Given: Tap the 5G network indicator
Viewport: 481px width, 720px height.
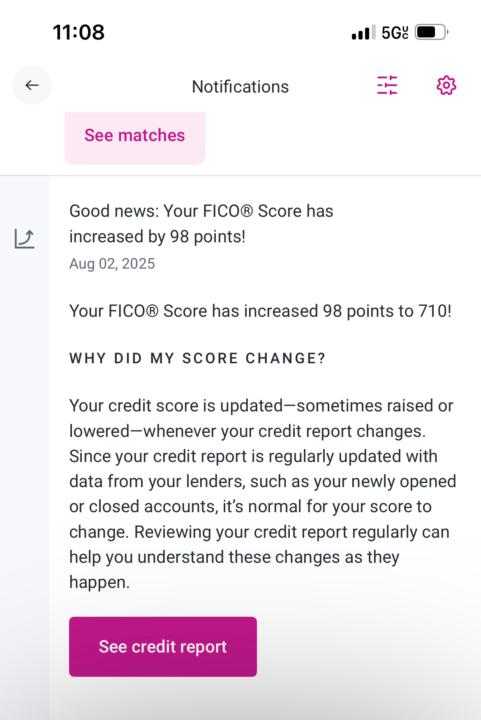Looking at the screenshot, I should point(395,33).
